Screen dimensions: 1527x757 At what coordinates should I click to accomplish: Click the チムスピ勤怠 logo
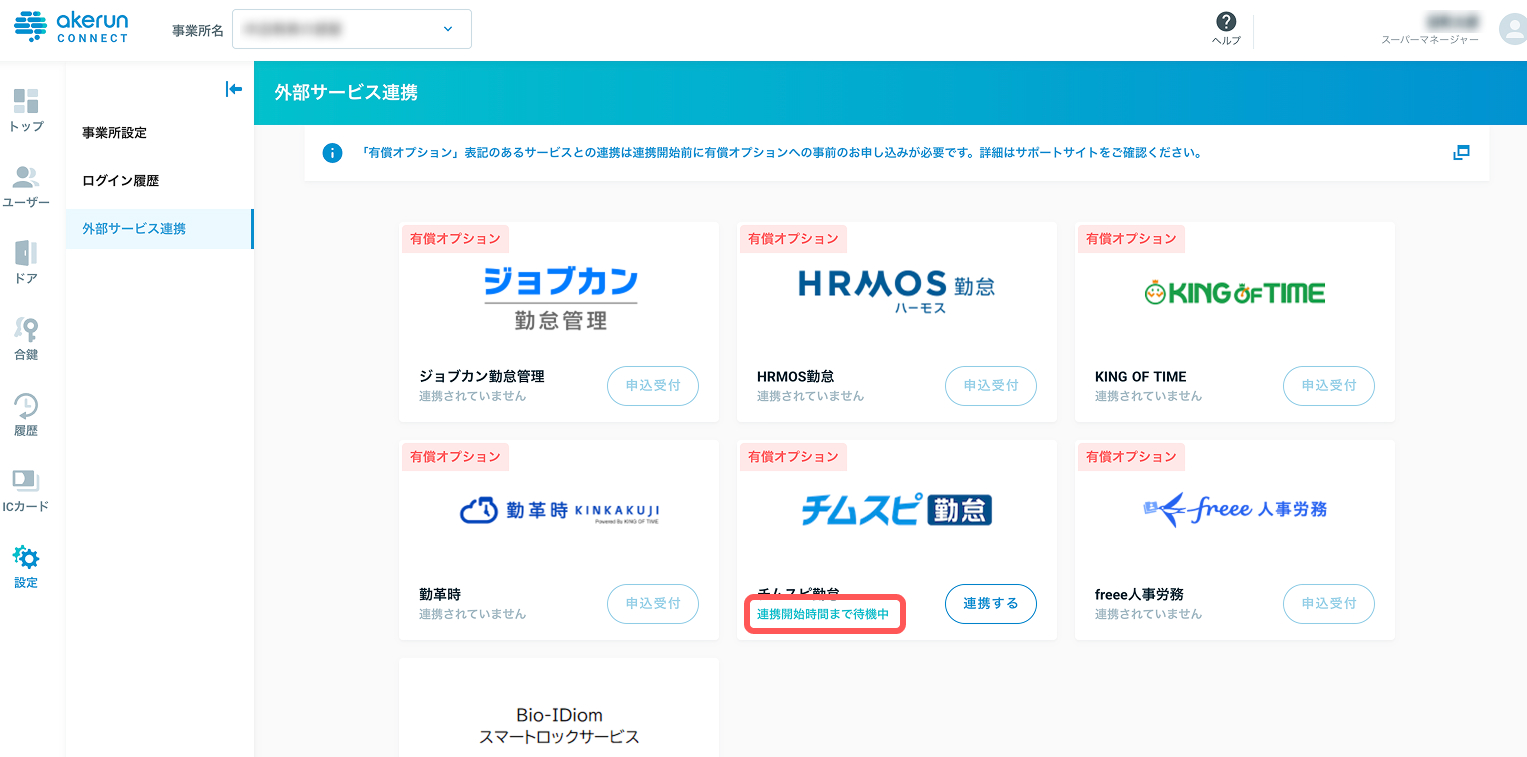click(x=897, y=510)
